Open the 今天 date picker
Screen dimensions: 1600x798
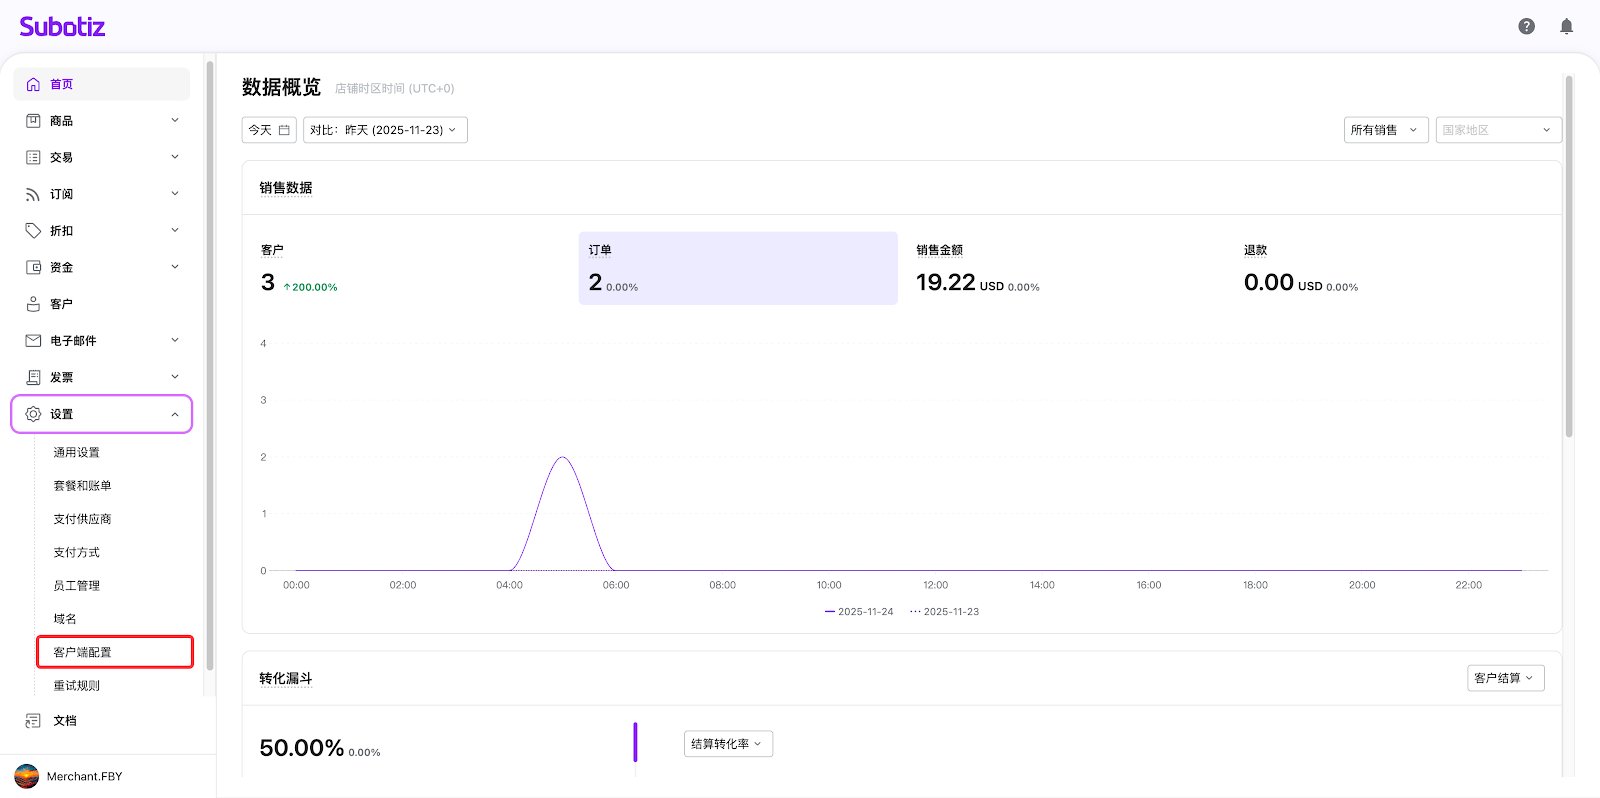click(x=269, y=130)
